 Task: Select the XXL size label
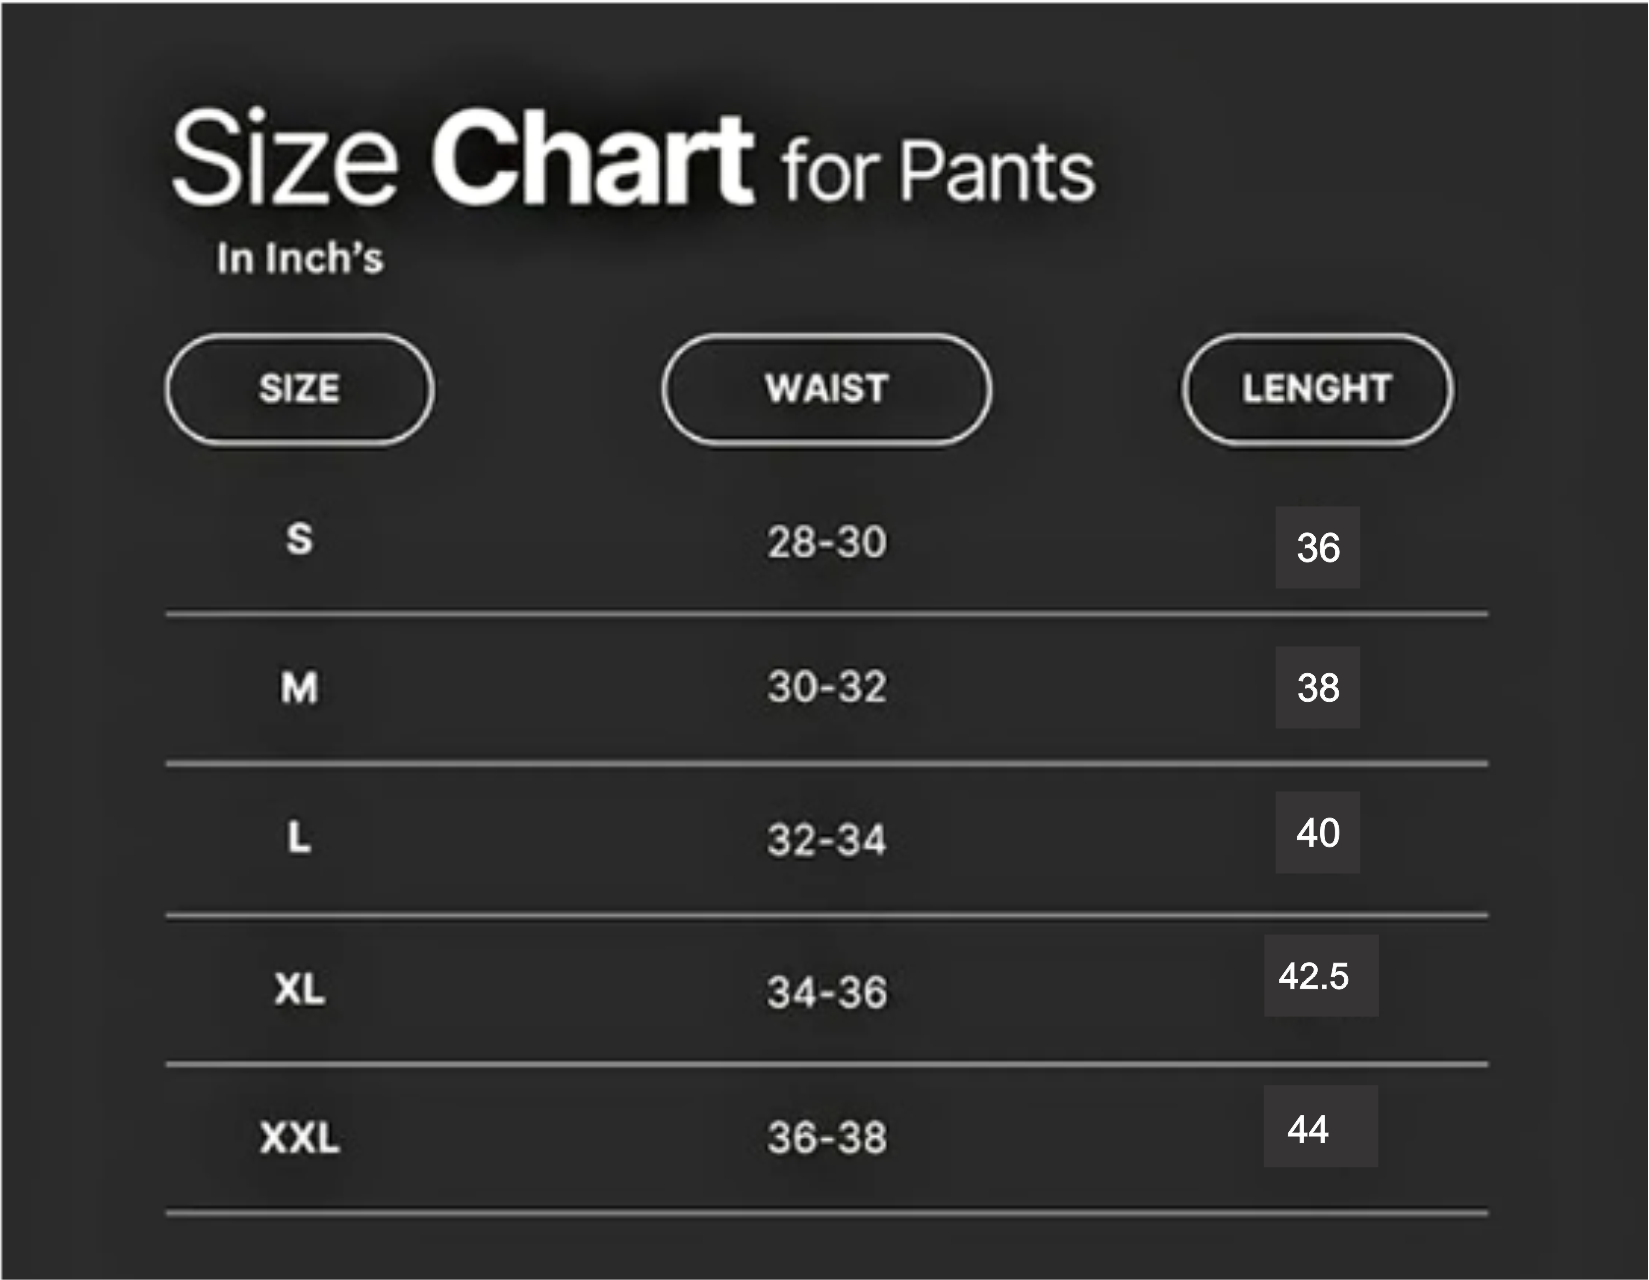(x=299, y=1138)
